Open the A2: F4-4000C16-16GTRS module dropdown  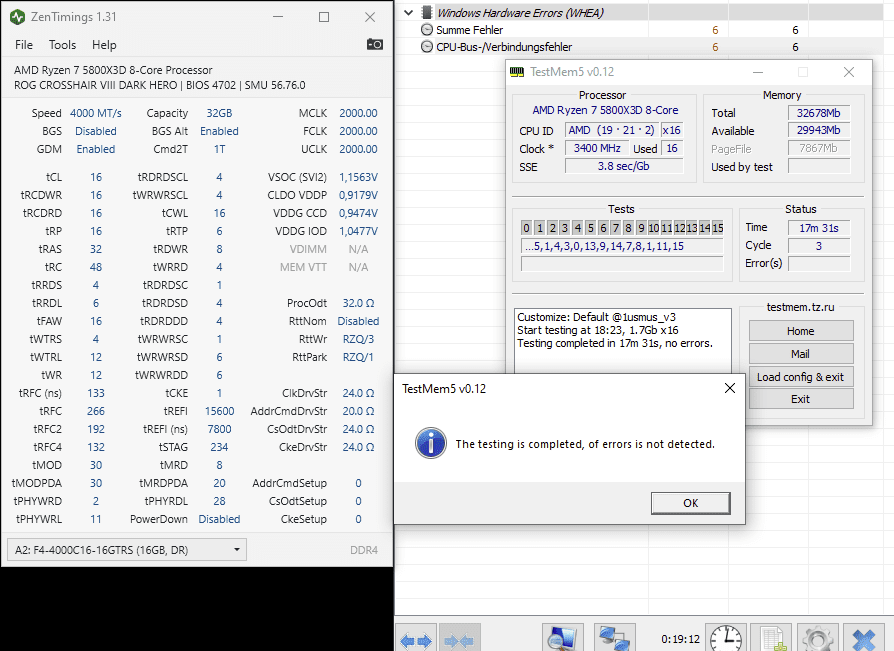coord(127,550)
